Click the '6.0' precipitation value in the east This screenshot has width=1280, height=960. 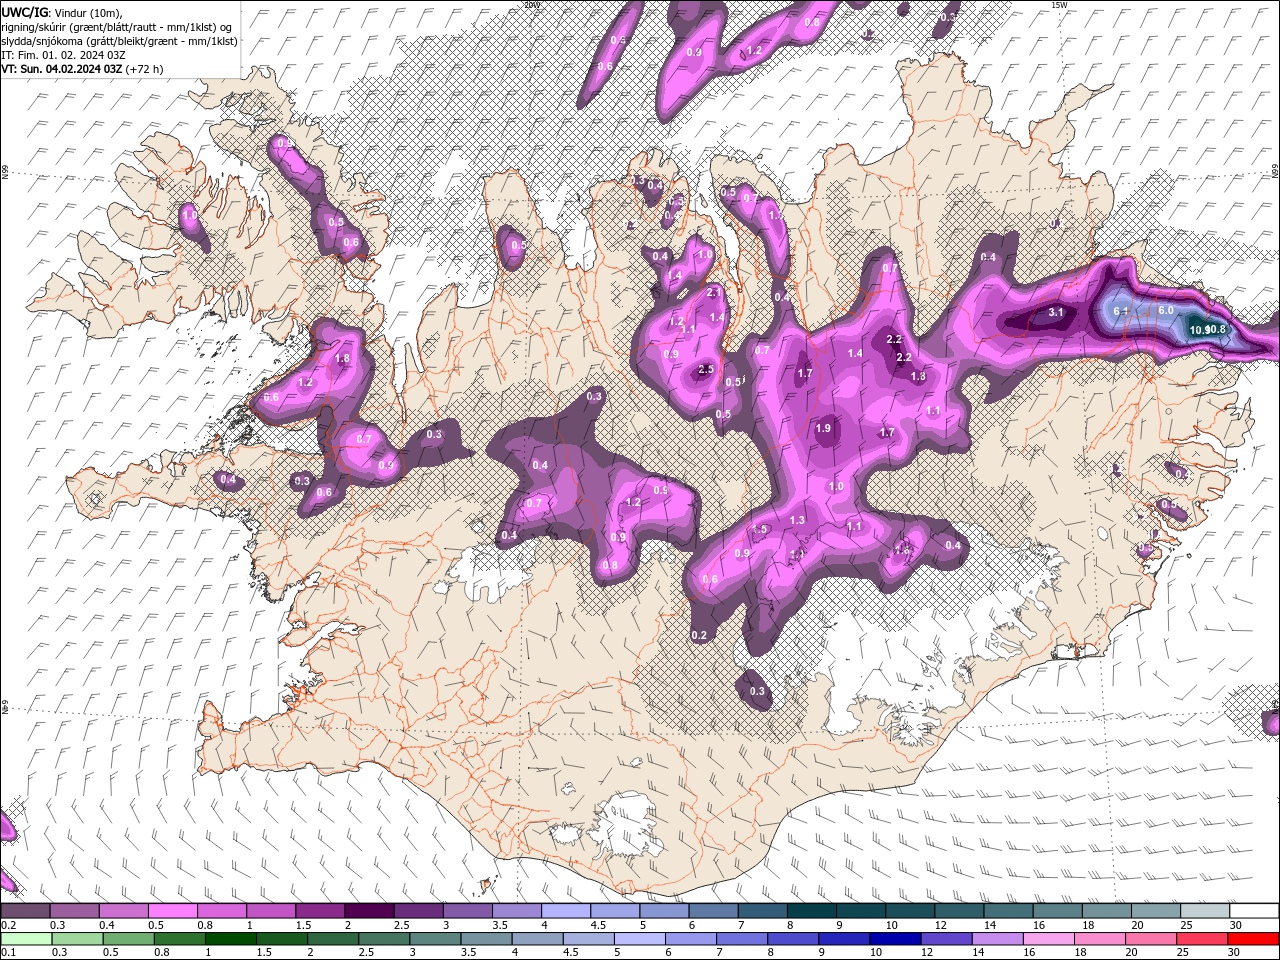(1165, 310)
